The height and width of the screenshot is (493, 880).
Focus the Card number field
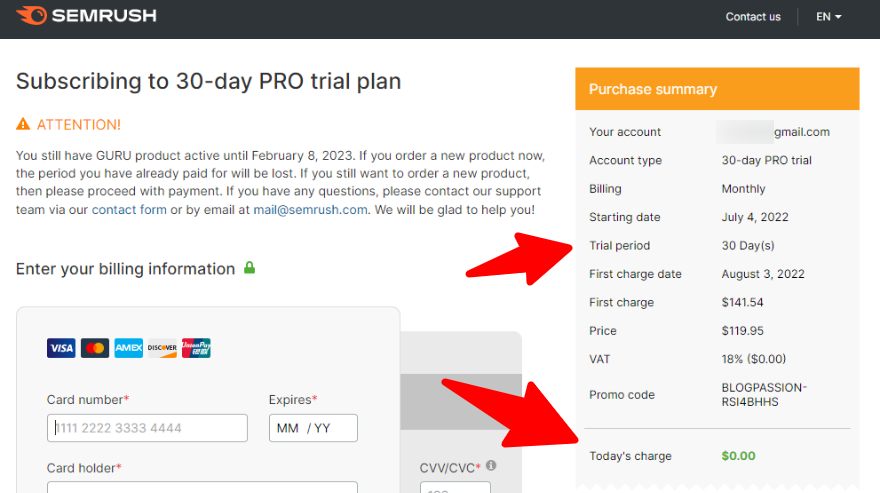(147, 428)
